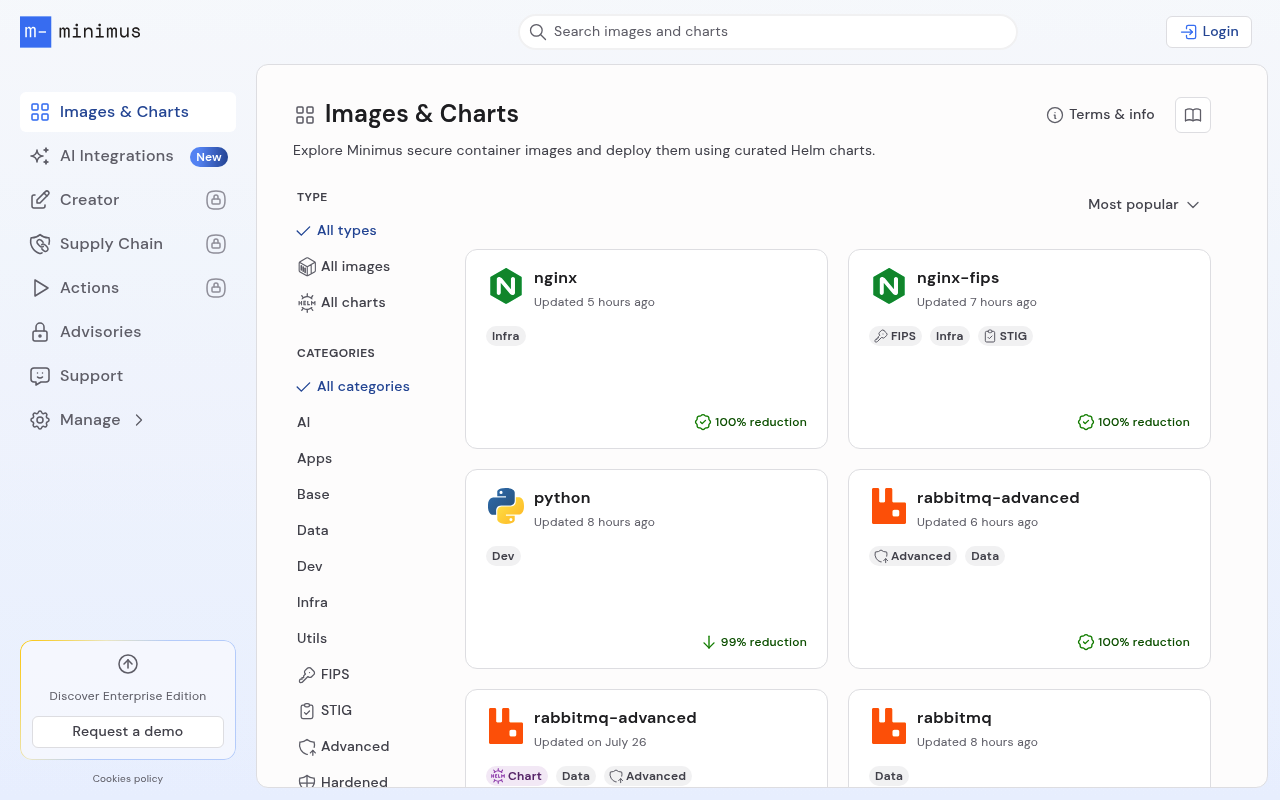
Task: Focus the Search images and charts field
Action: tap(768, 32)
